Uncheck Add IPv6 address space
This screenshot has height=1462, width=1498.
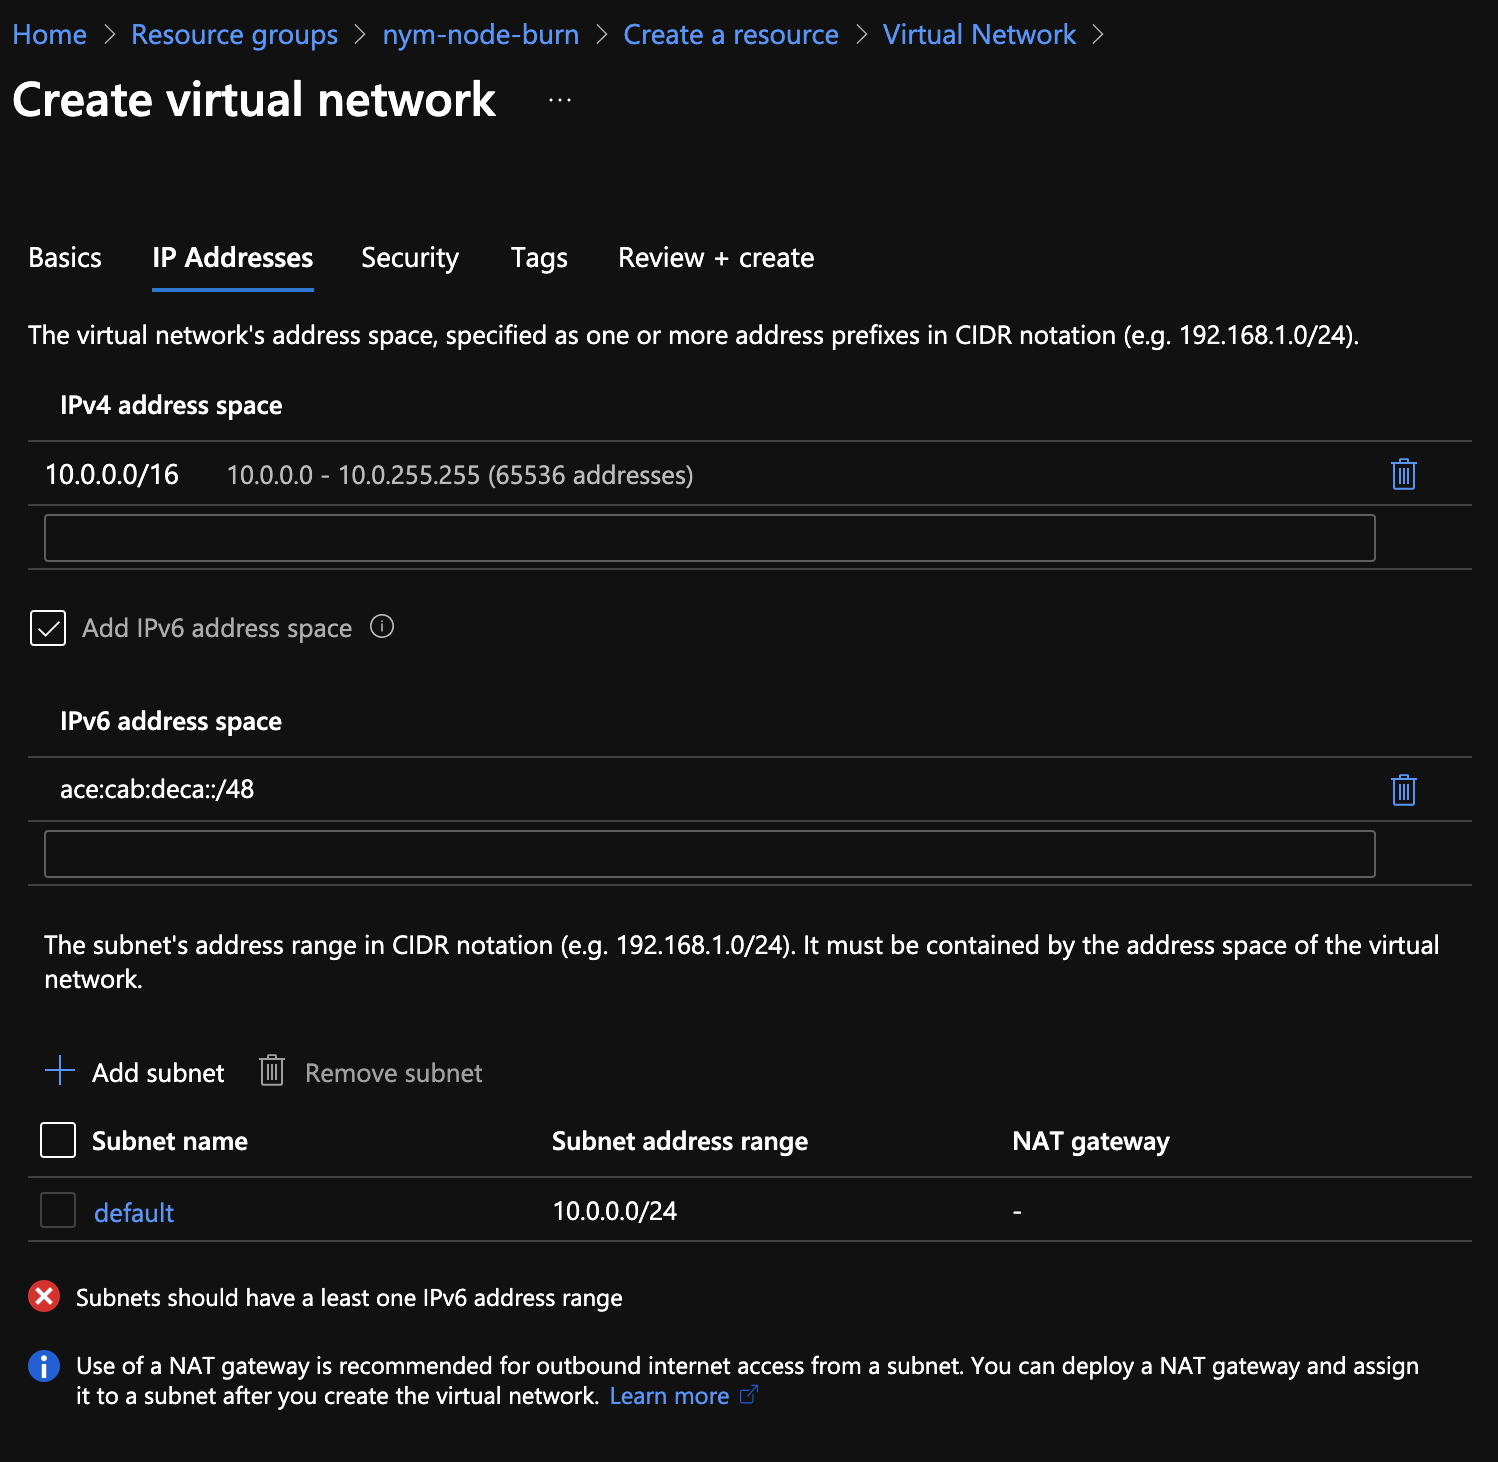click(47, 628)
